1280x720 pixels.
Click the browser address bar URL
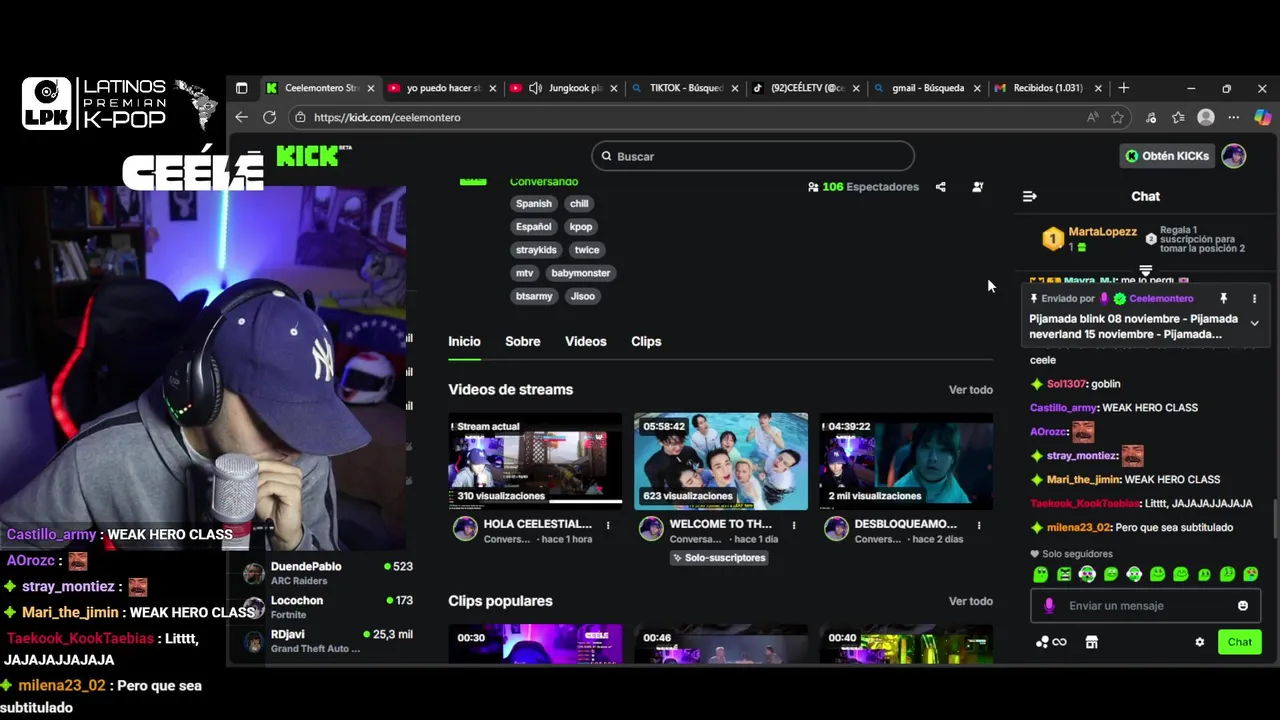coord(387,117)
